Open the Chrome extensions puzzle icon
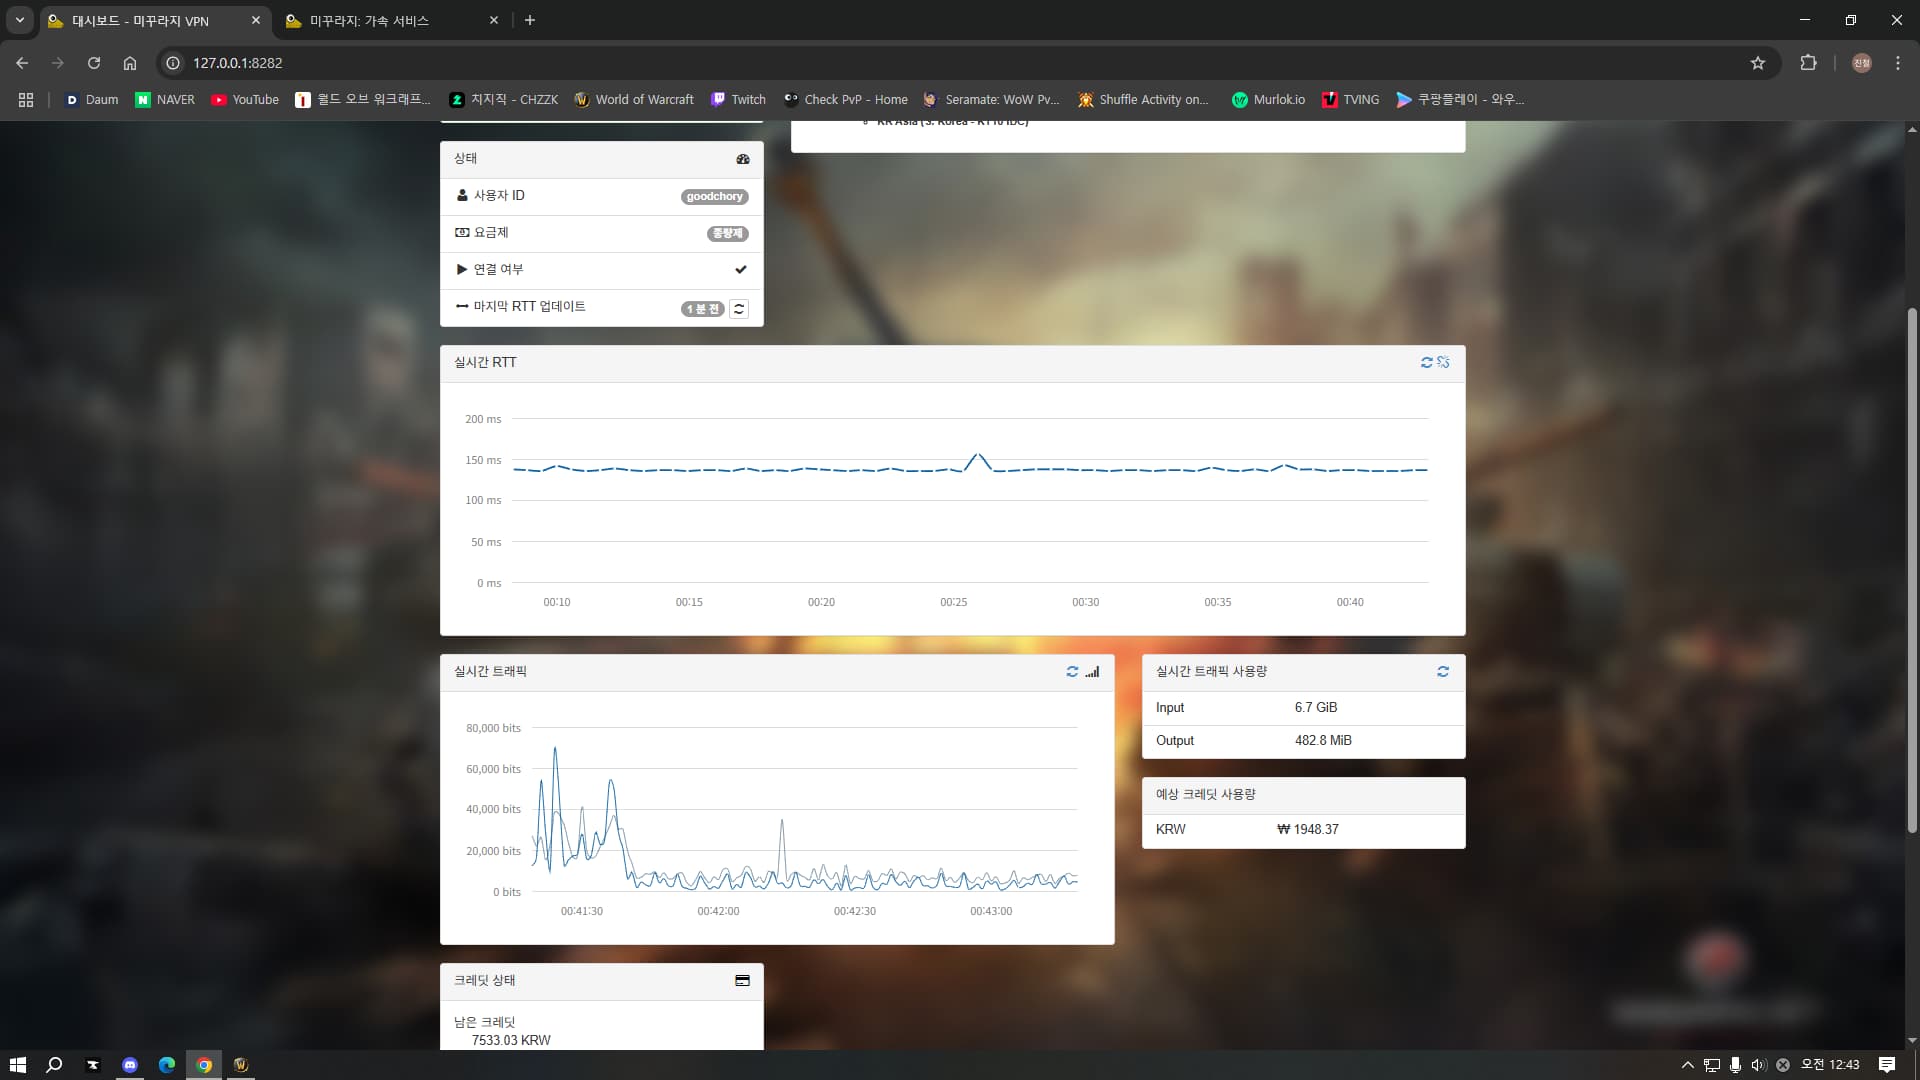Screen dimensions: 1920x1080 click(x=1808, y=63)
